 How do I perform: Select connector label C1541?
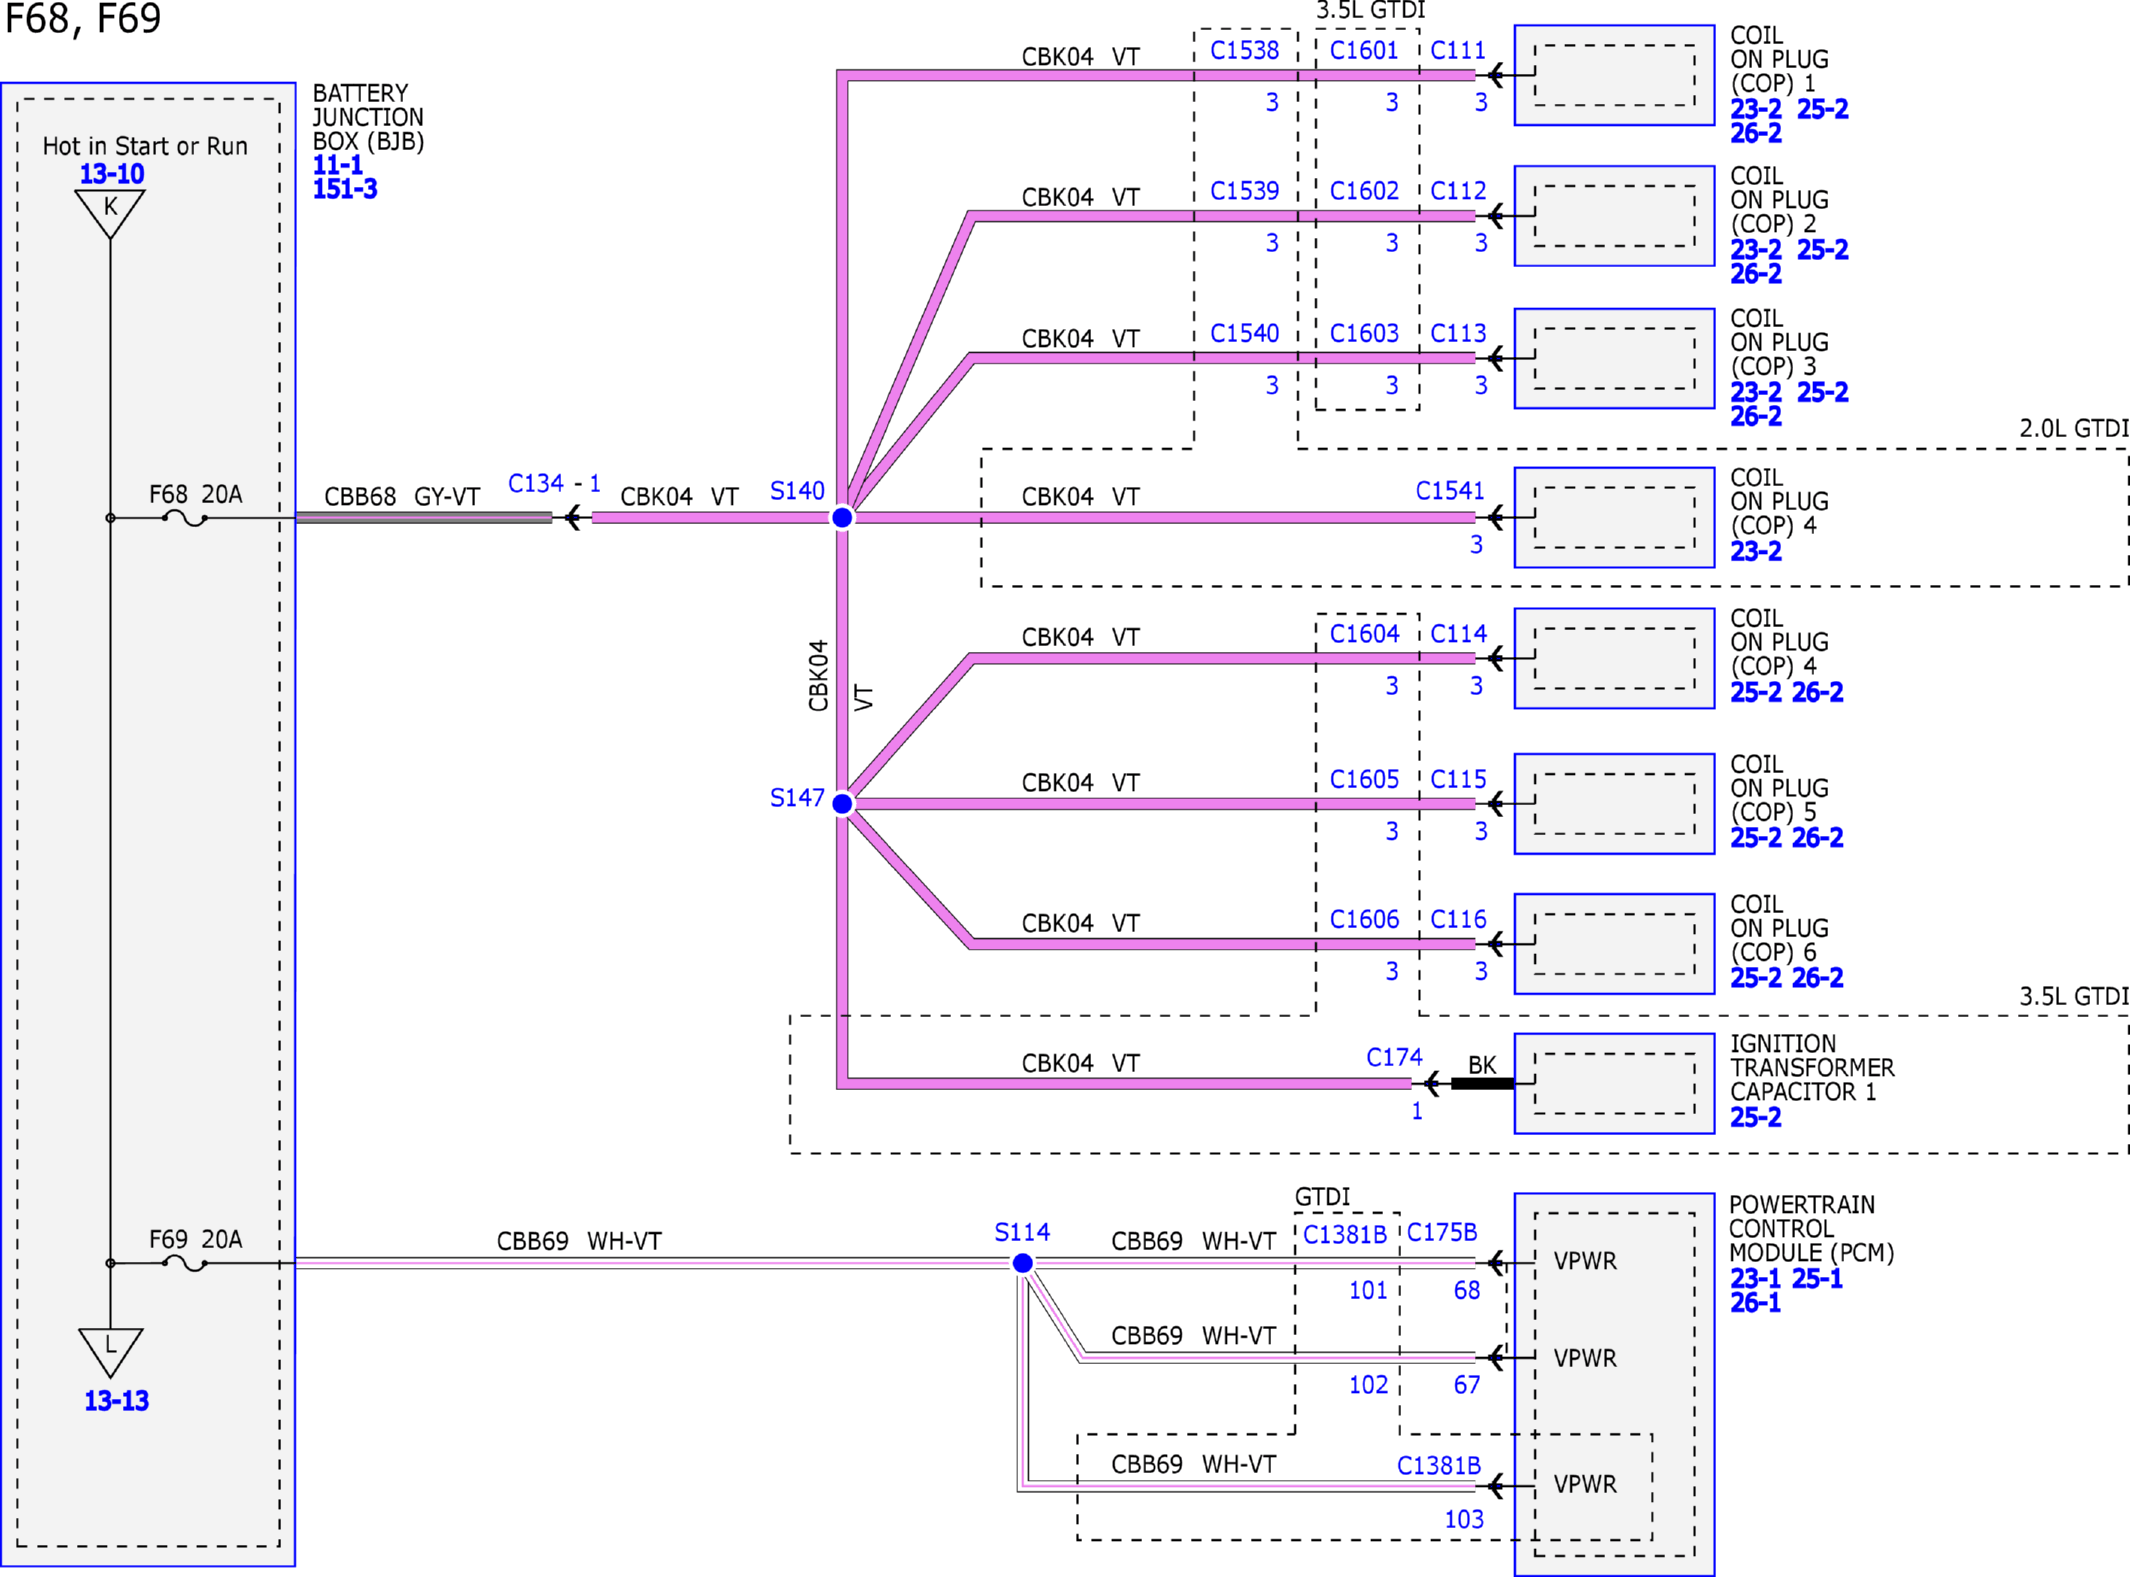coord(1450,490)
